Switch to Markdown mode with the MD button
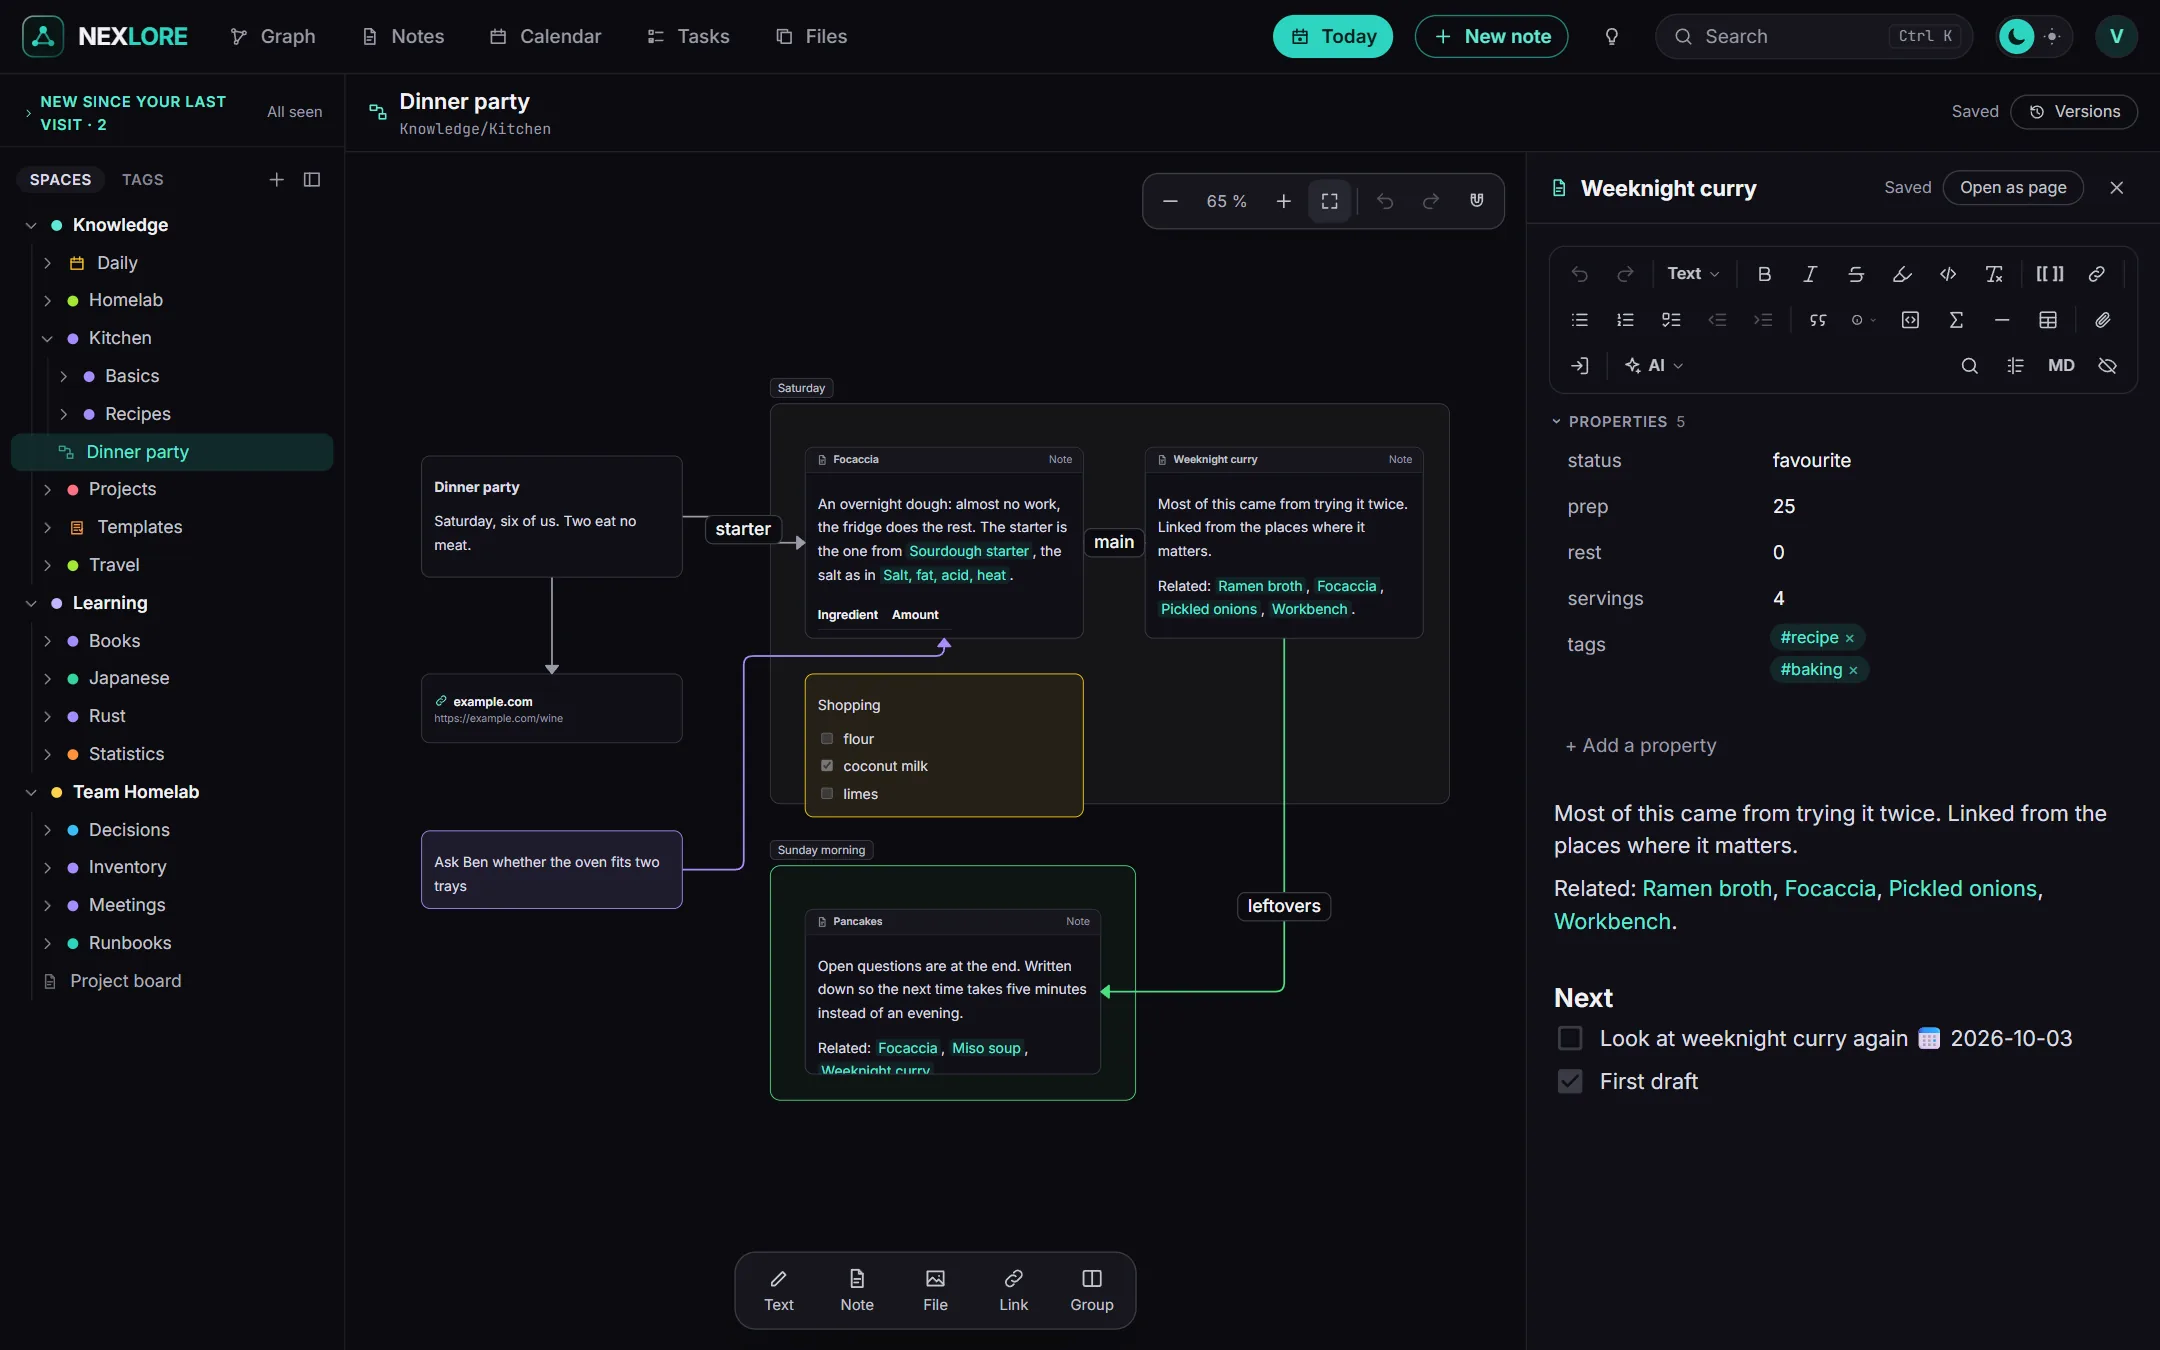This screenshot has height=1350, width=2160. (x=2061, y=366)
